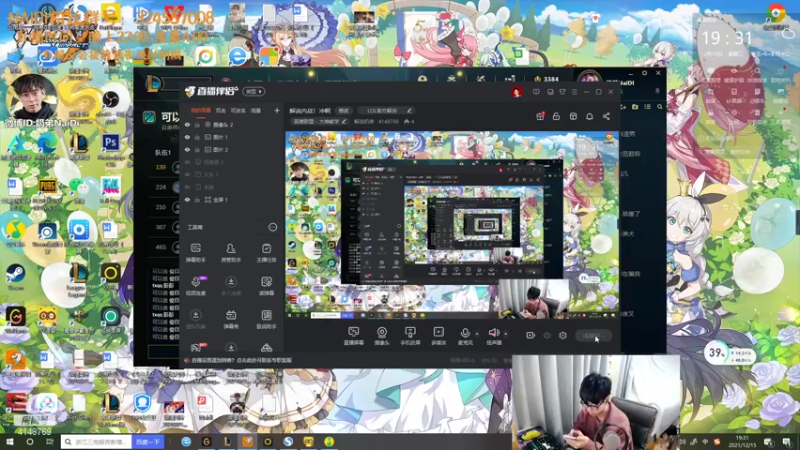Open the 多人连麦 download tool
The image size is (800, 450).
pyautogui.click(x=231, y=286)
